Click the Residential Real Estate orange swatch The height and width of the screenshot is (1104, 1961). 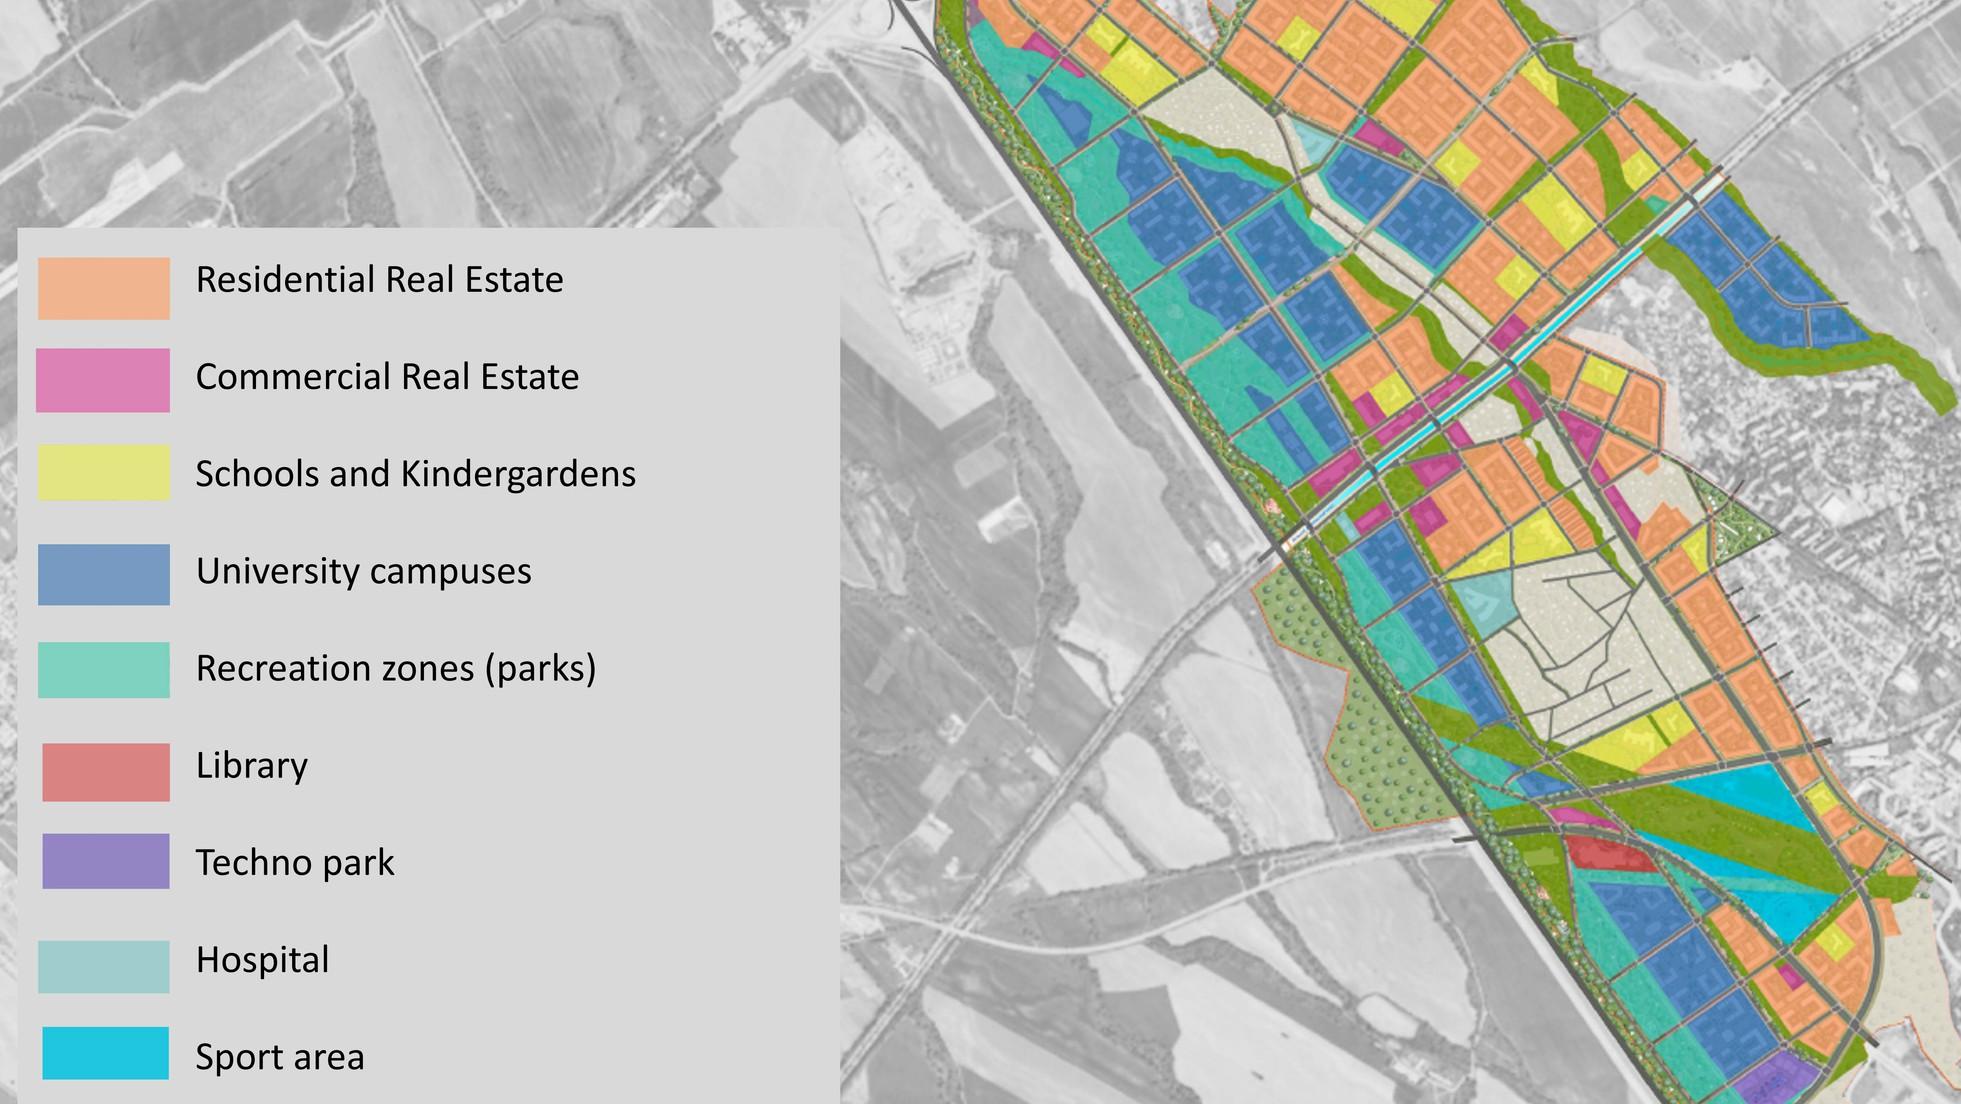pyautogui.click(x=104, y=288)
